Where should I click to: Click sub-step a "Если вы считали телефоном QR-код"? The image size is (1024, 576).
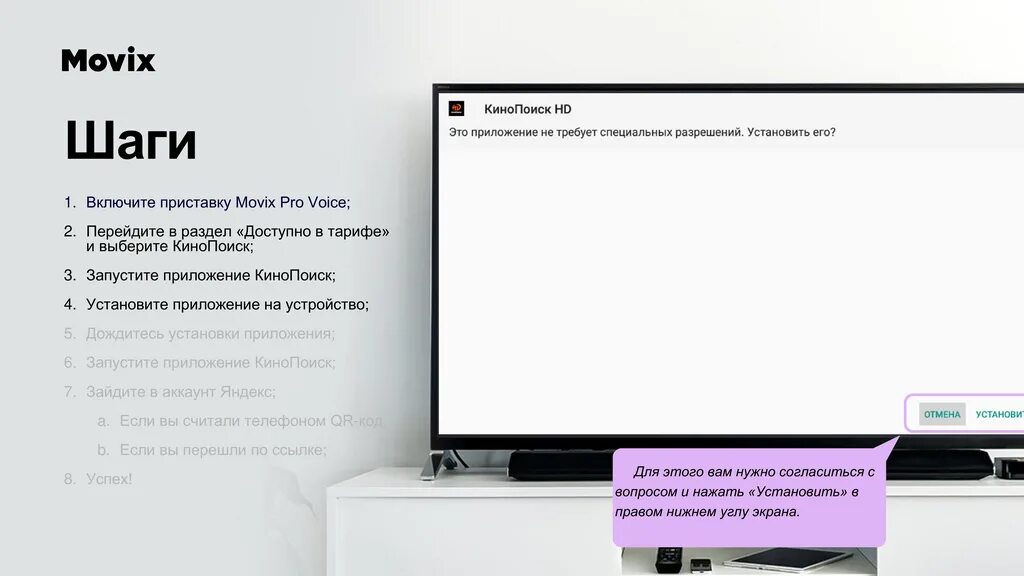251,421
